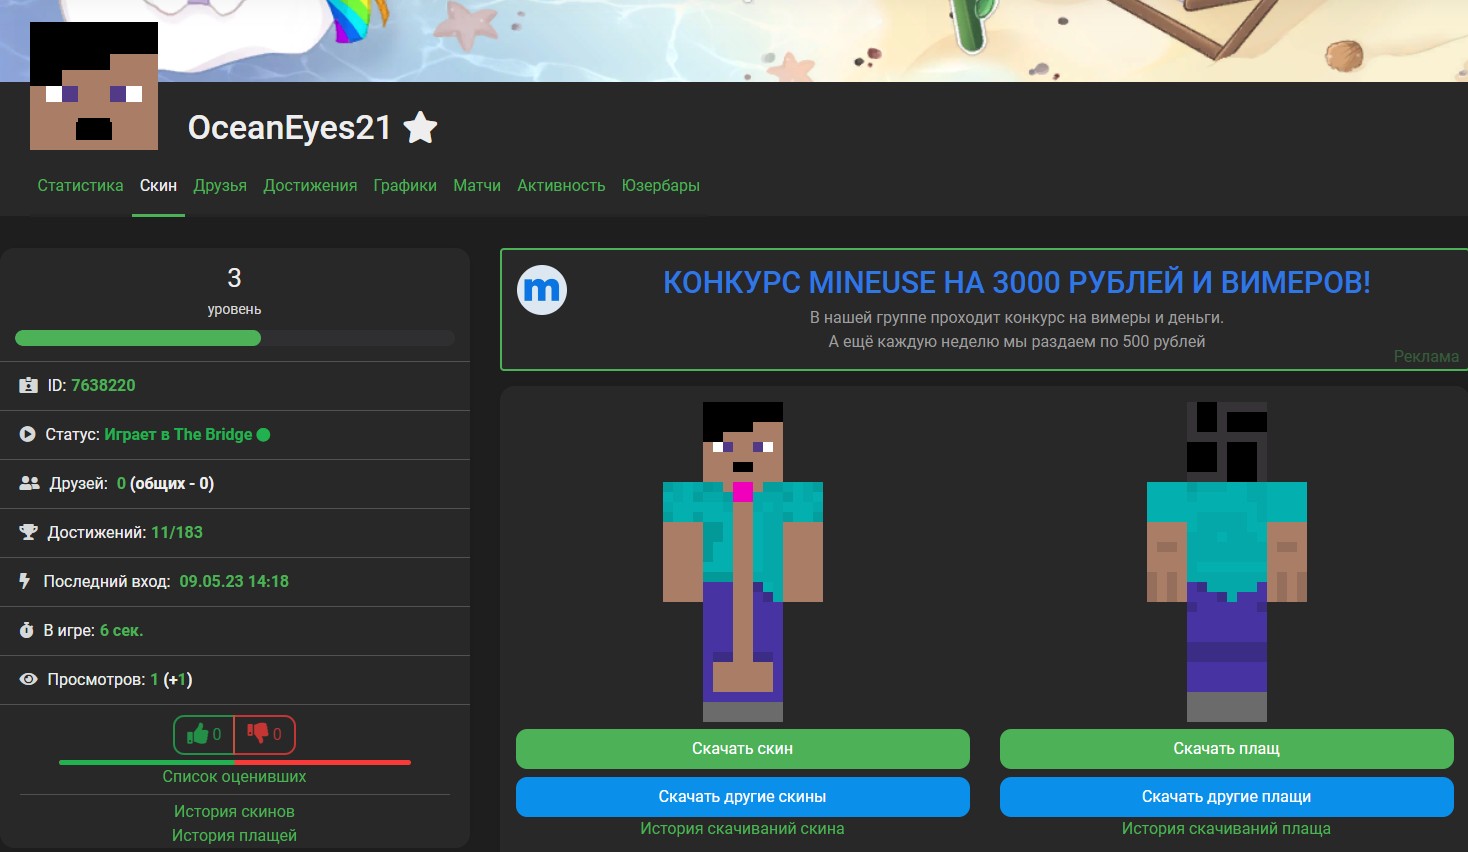Click the player avatar head image
Viewport: 1468px width, 852px height.
94,86
